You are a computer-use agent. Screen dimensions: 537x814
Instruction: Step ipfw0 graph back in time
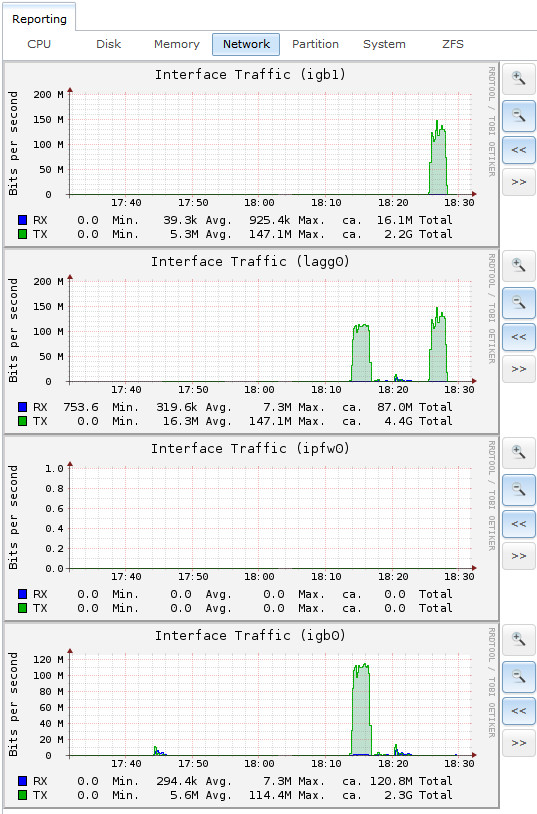(518, 524)
